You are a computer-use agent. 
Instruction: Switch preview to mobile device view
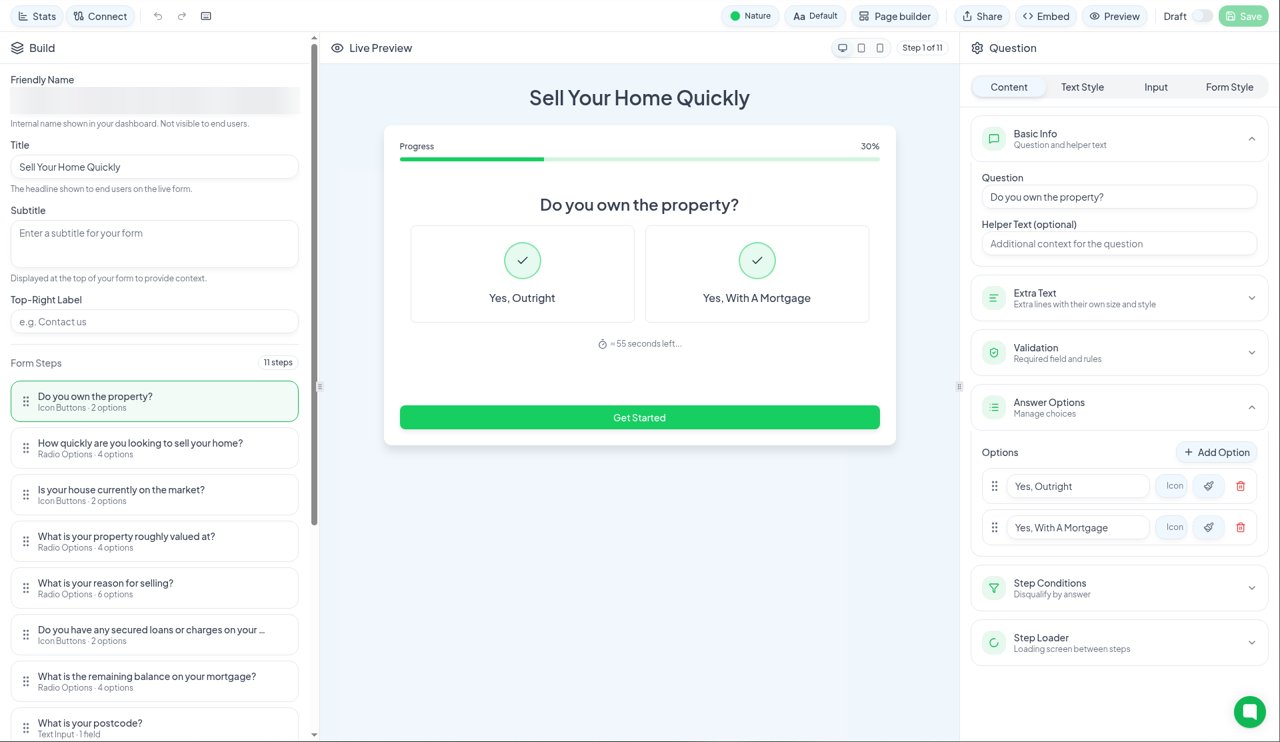pyautogui.click(x=880, y=48)
